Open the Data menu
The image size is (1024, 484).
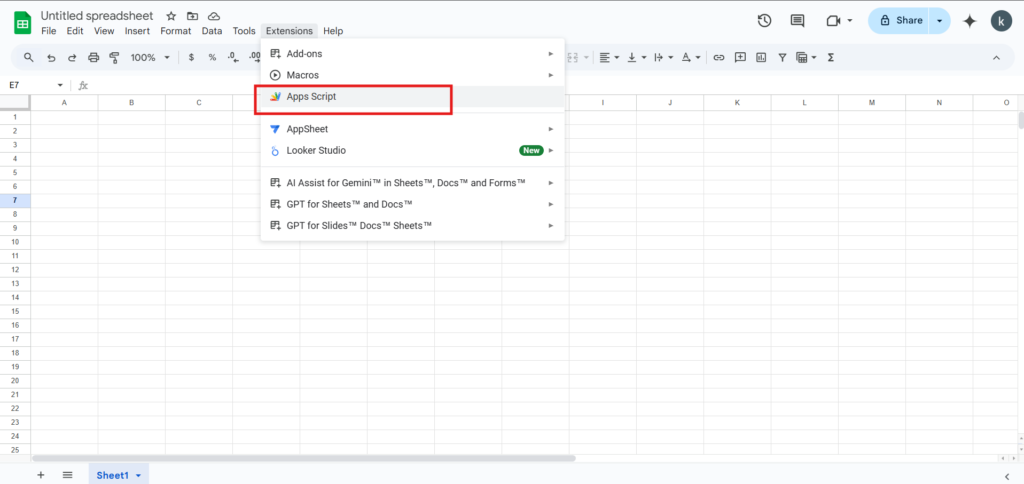(x=212, y=31)
